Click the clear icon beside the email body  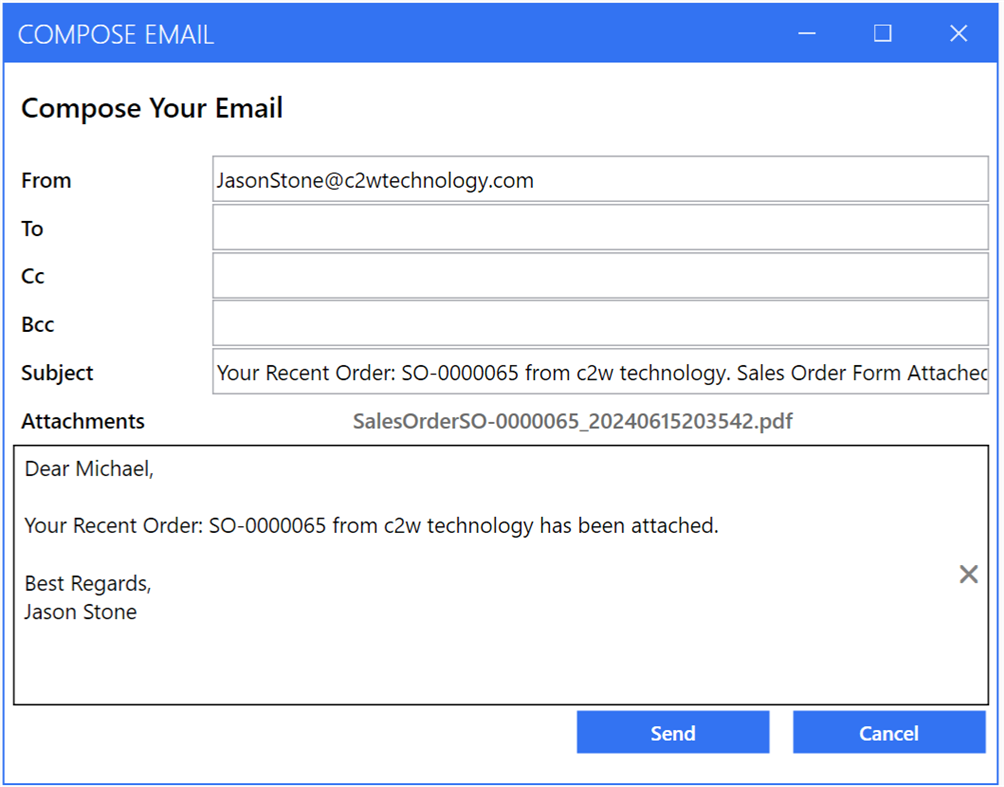click(967, 573)
